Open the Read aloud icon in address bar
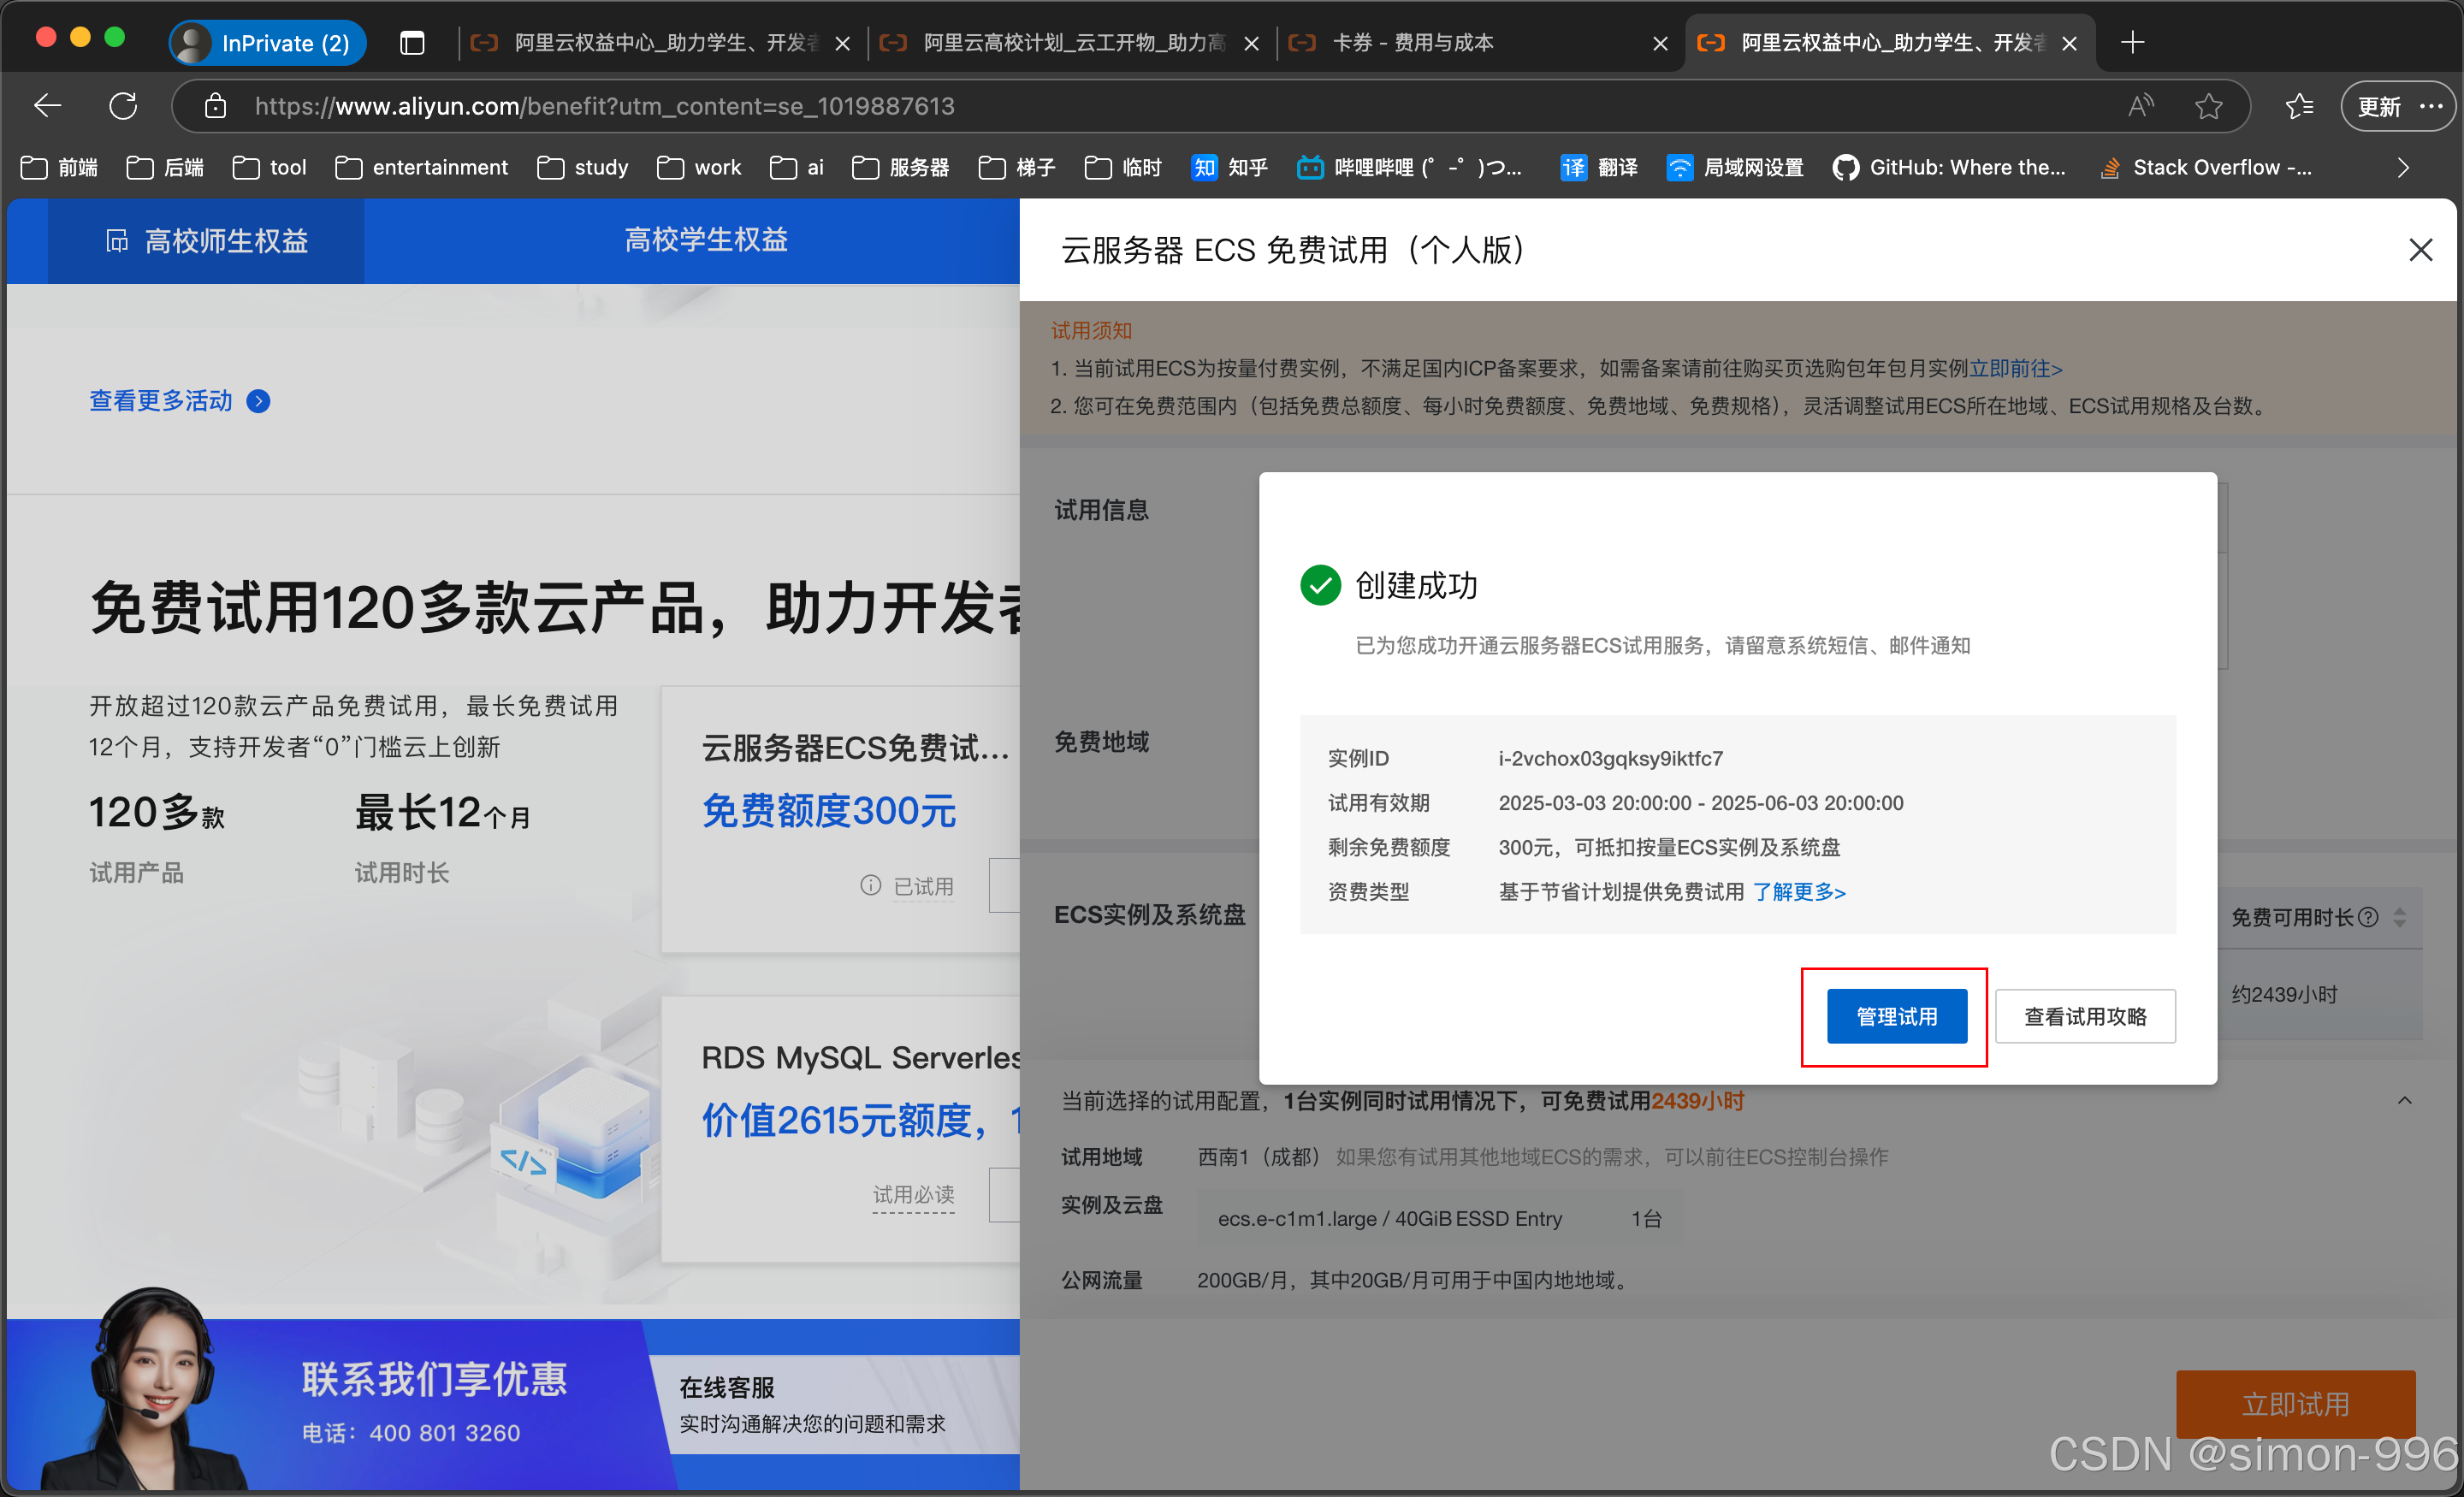Image resolution: width=2464 pixels, height=1497 pixels. pos(2140,106)
